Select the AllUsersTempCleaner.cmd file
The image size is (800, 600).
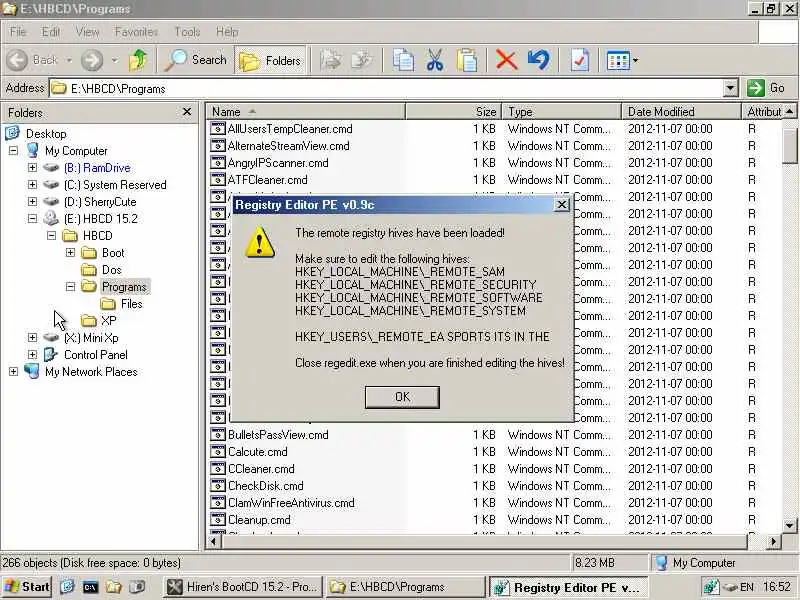290,129
